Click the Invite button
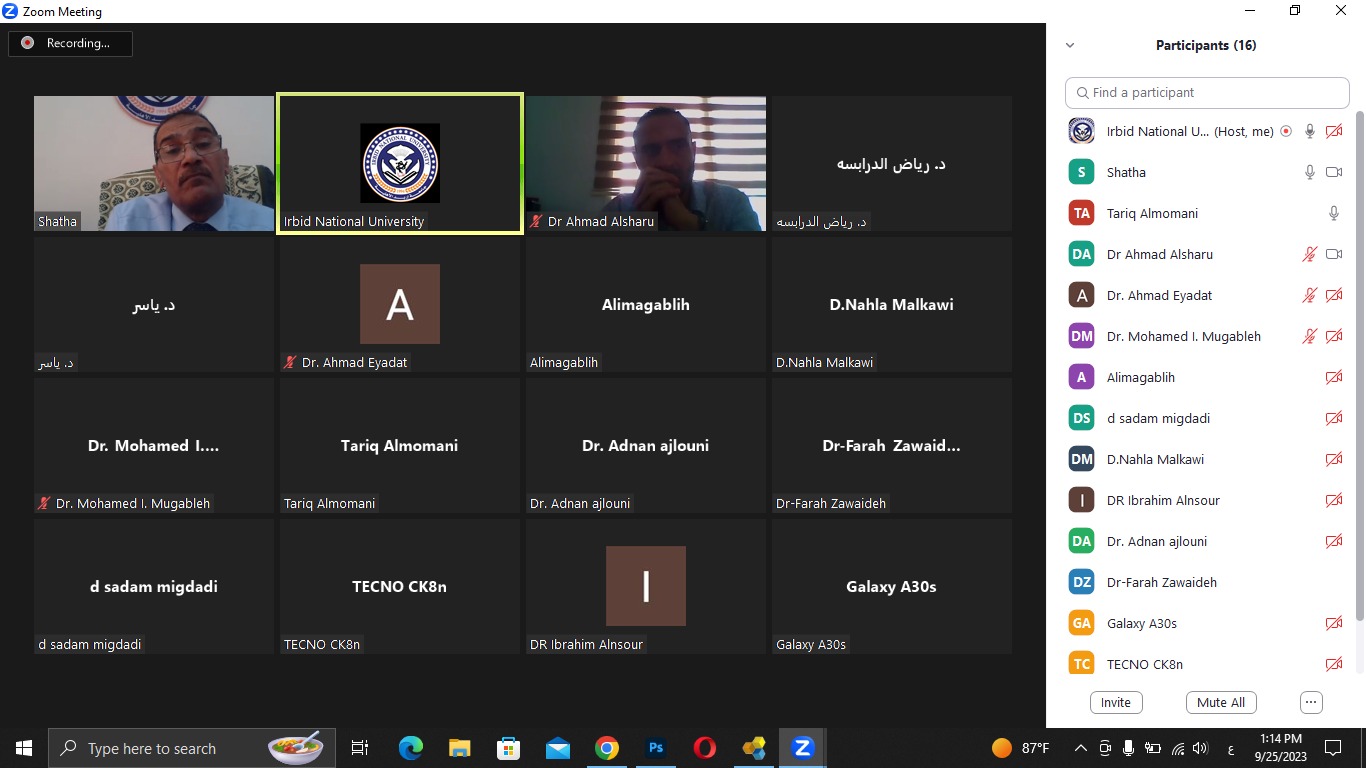The width and height of the screenshot is (1366, 768). pos(1116,702)
